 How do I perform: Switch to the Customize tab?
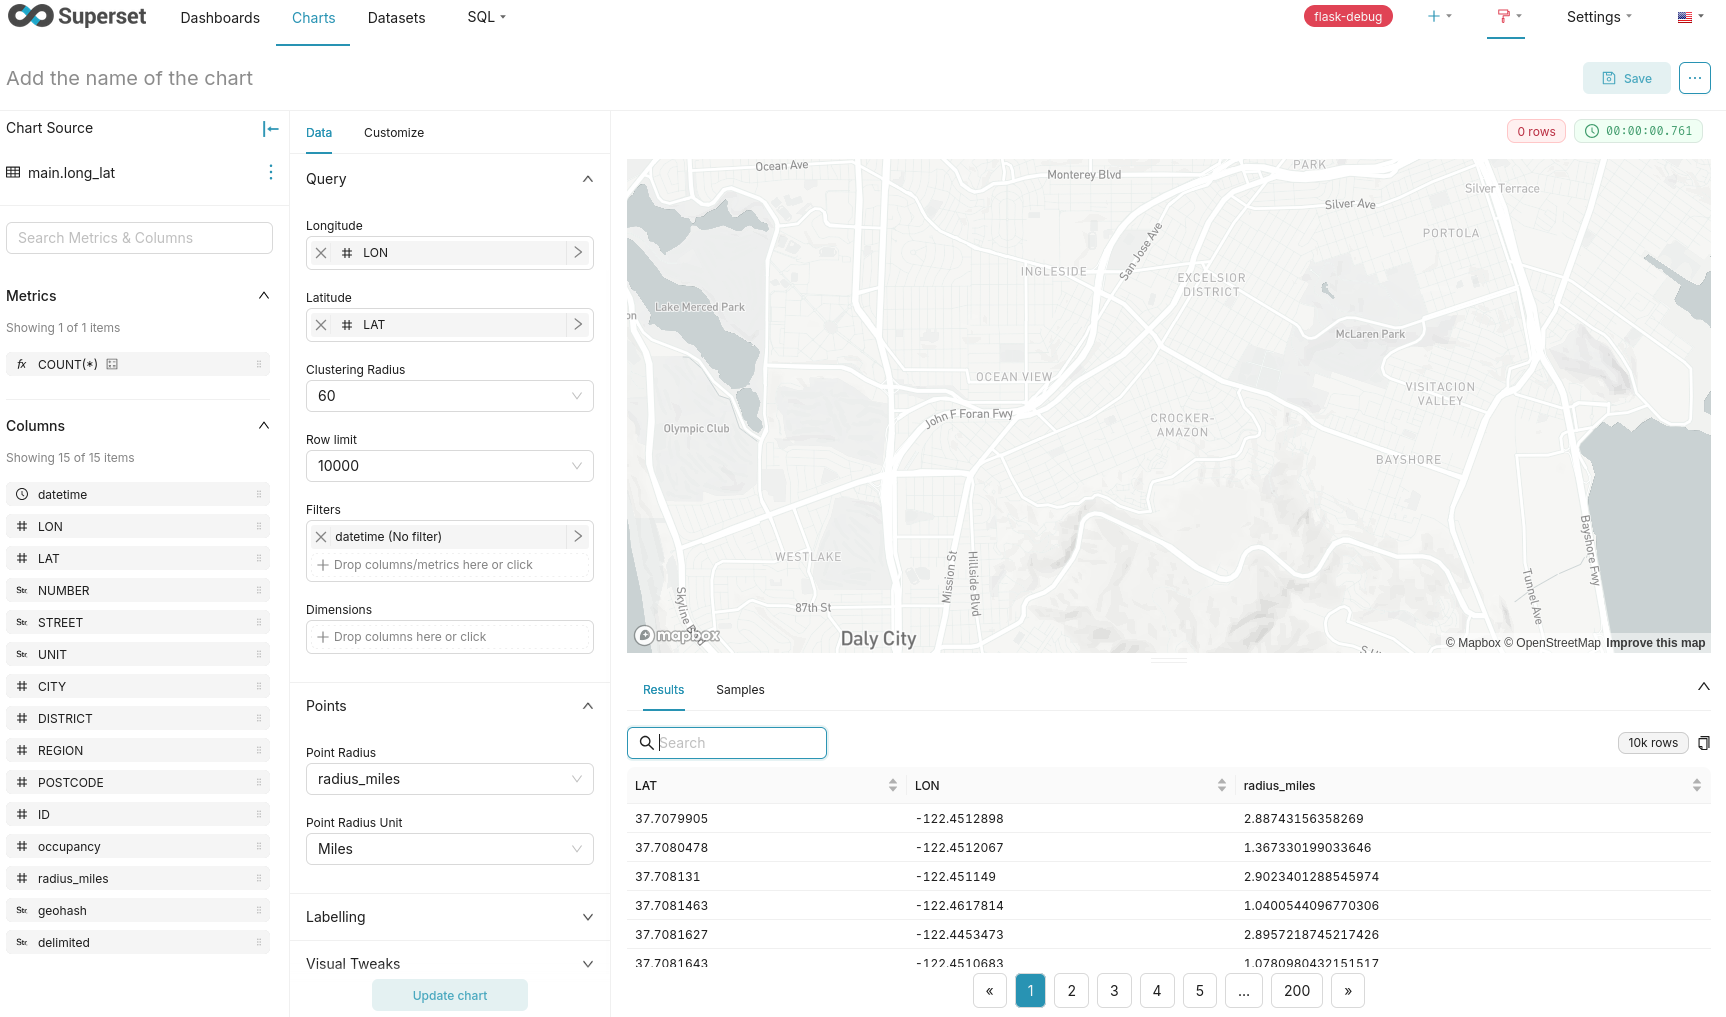[x=394, y=133]
